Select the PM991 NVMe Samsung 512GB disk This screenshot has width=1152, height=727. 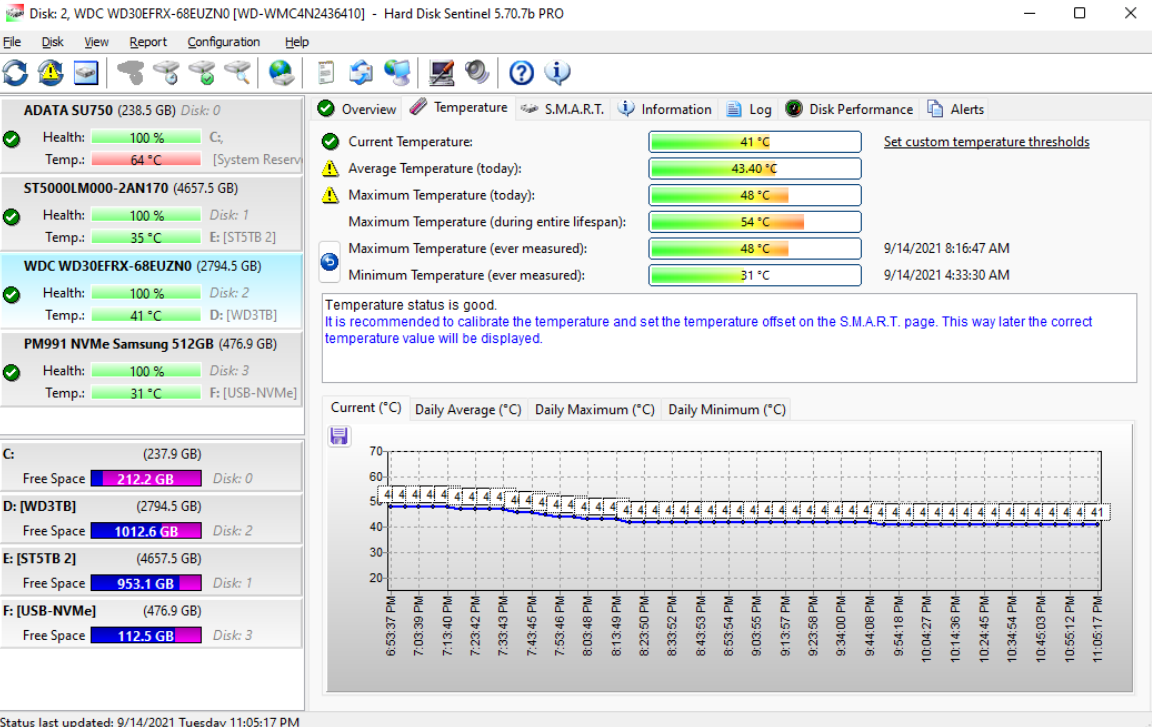(151, 369)
